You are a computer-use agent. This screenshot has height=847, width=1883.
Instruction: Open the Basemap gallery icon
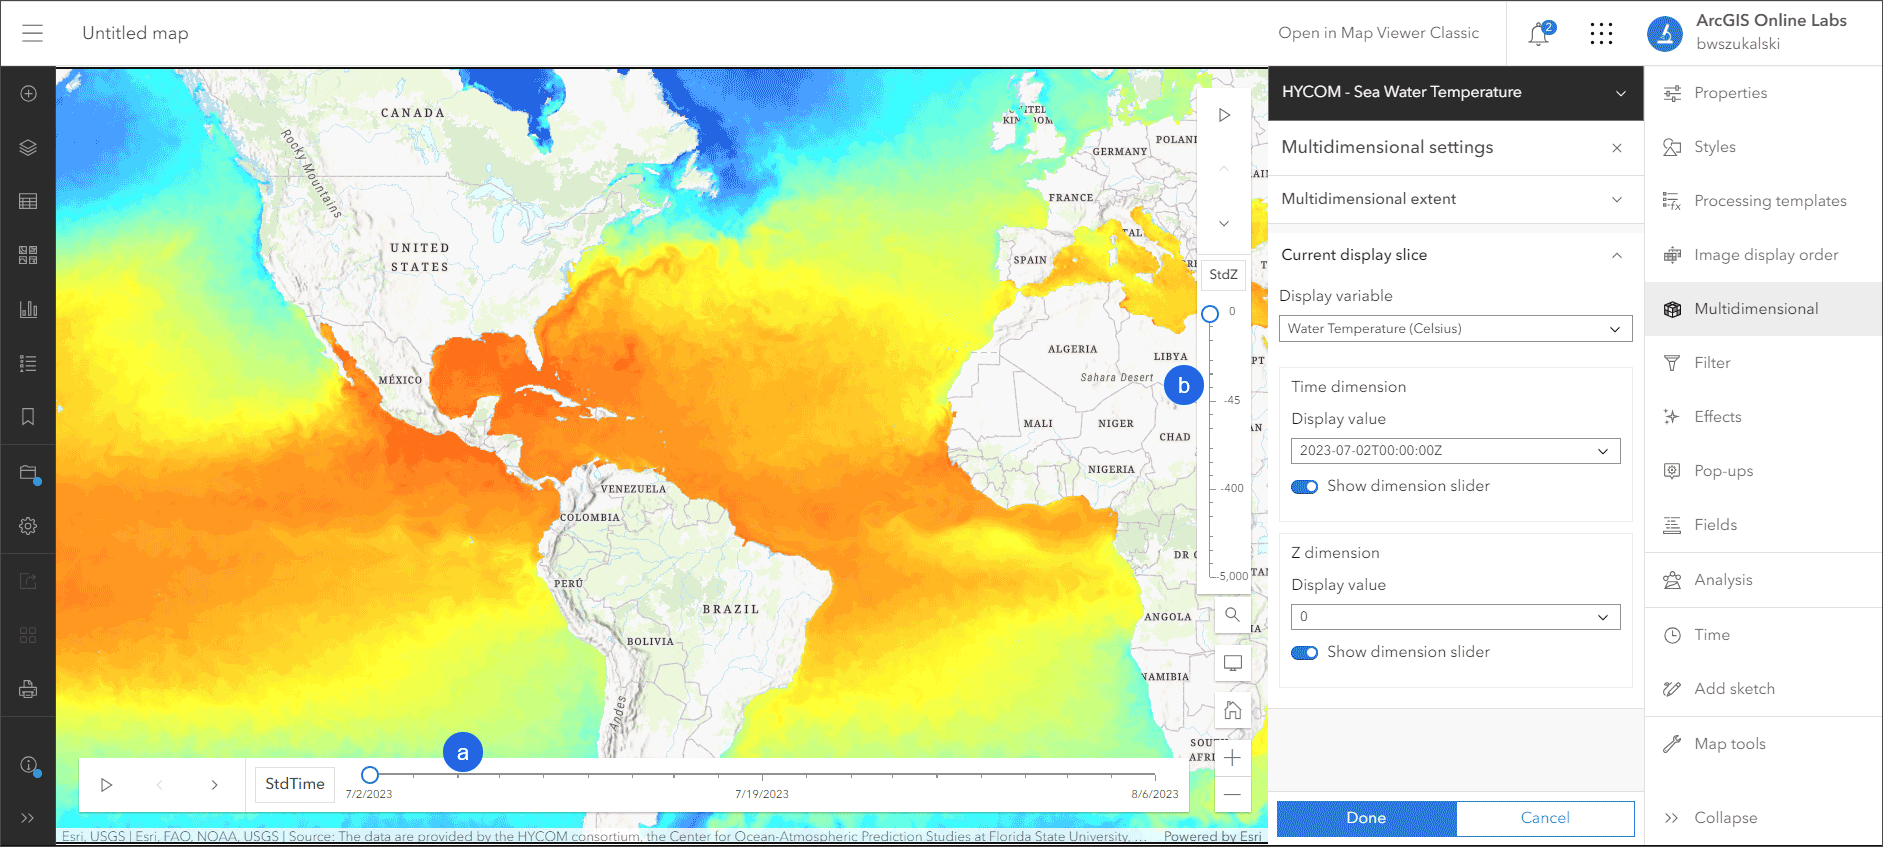coord(28,255)
